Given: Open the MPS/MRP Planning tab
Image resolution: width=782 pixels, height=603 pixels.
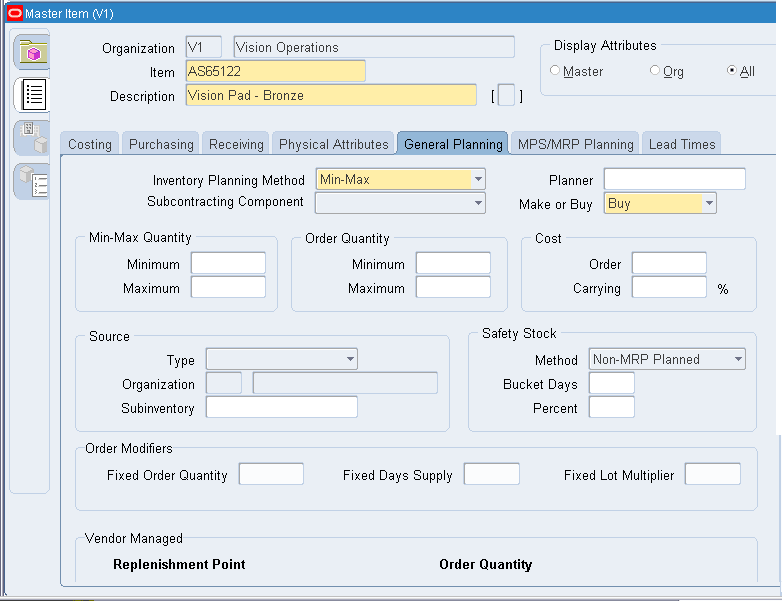Looking at the screenshot, I should click(x=576, y=144).
